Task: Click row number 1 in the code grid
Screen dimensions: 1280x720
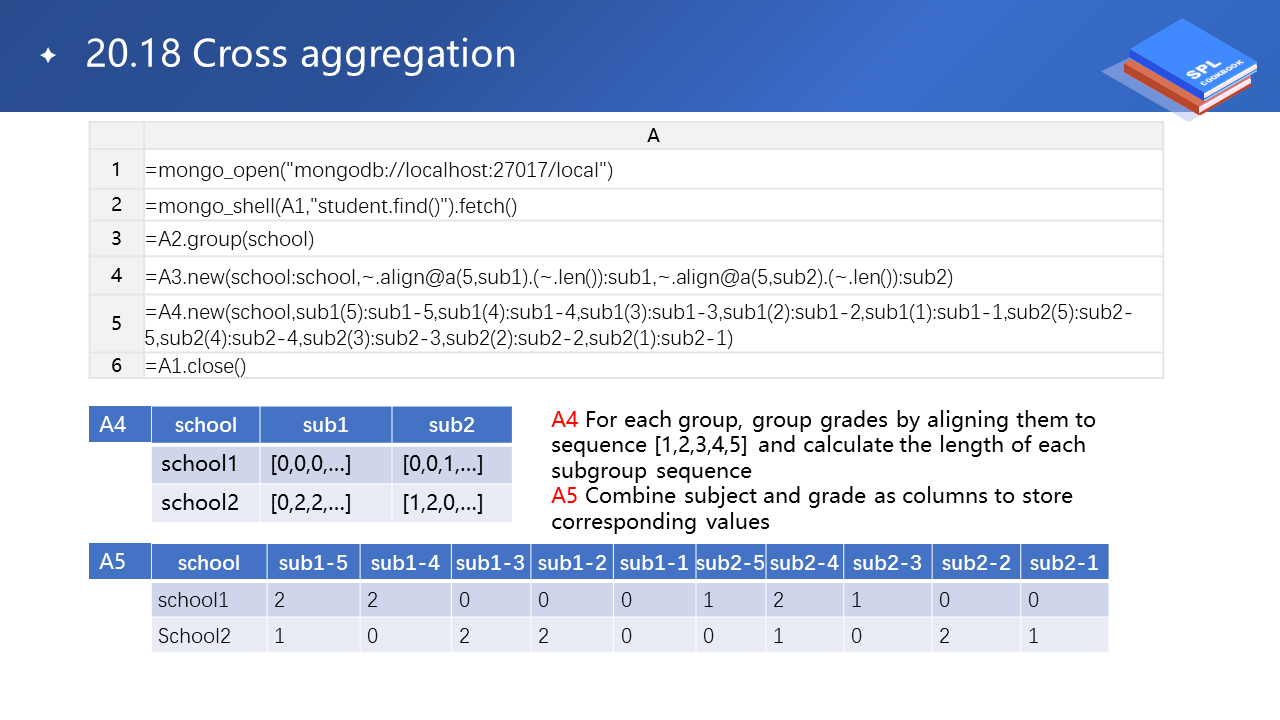Action: [116, 169]
